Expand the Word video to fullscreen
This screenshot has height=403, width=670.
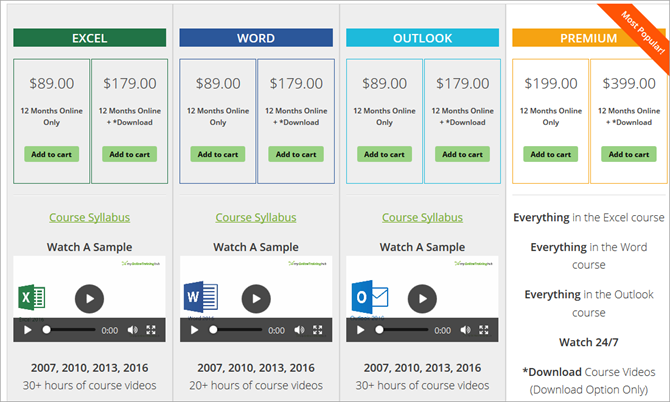pyautogui.click(x=318, y=330)
